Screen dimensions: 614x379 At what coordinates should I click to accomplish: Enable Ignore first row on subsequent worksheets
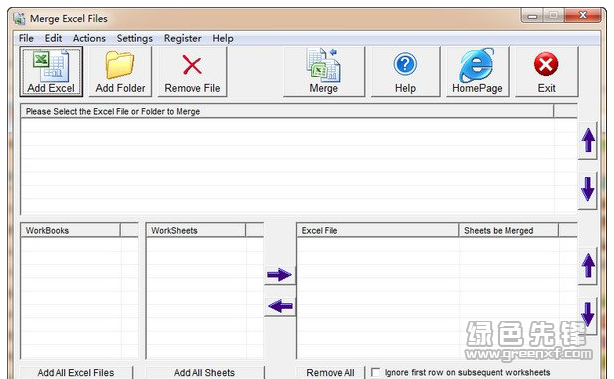pyautogui.click(x=375, y=372)
